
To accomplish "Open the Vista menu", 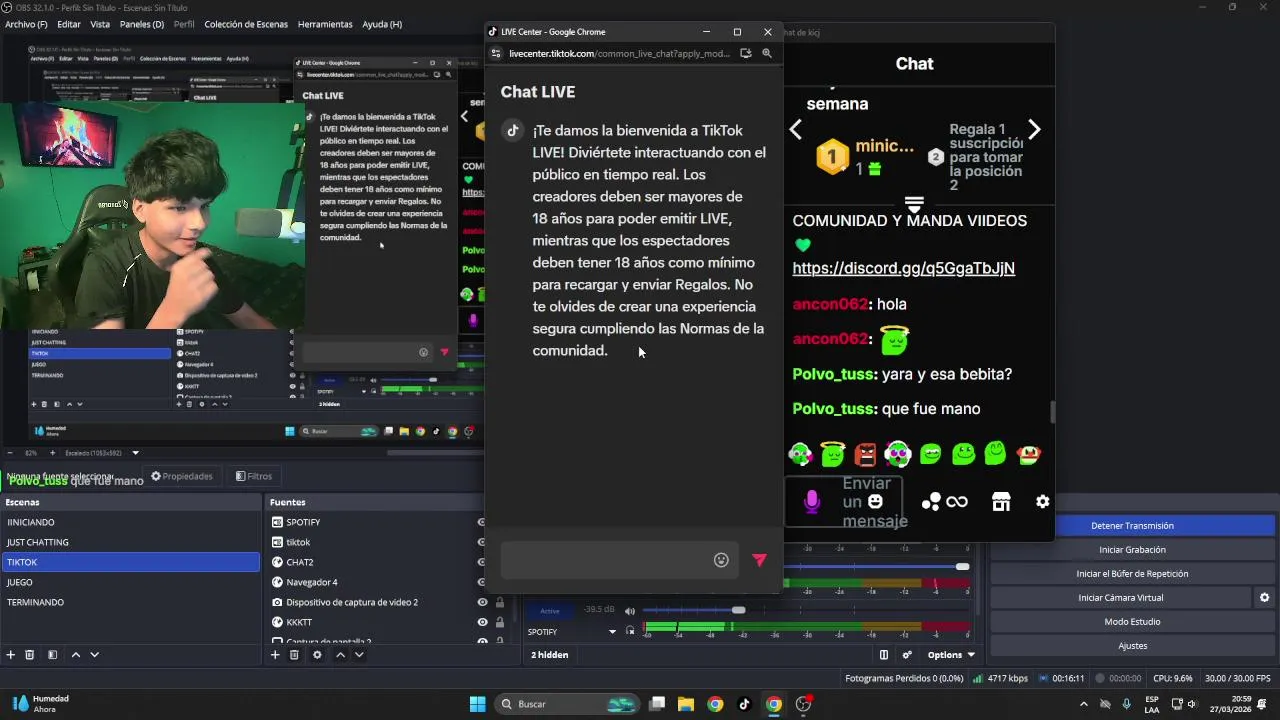I will 100,24.
